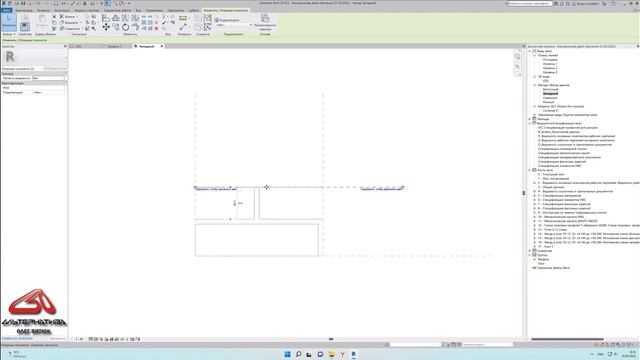Select Сечение 0 section in browser

coord(550,111)
